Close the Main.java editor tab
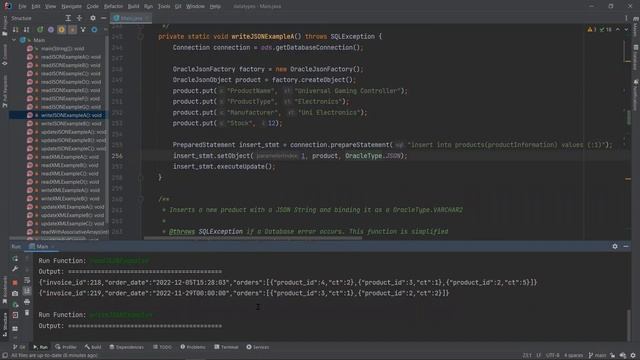This screenshot has height=360, width=640. (147, 18)
